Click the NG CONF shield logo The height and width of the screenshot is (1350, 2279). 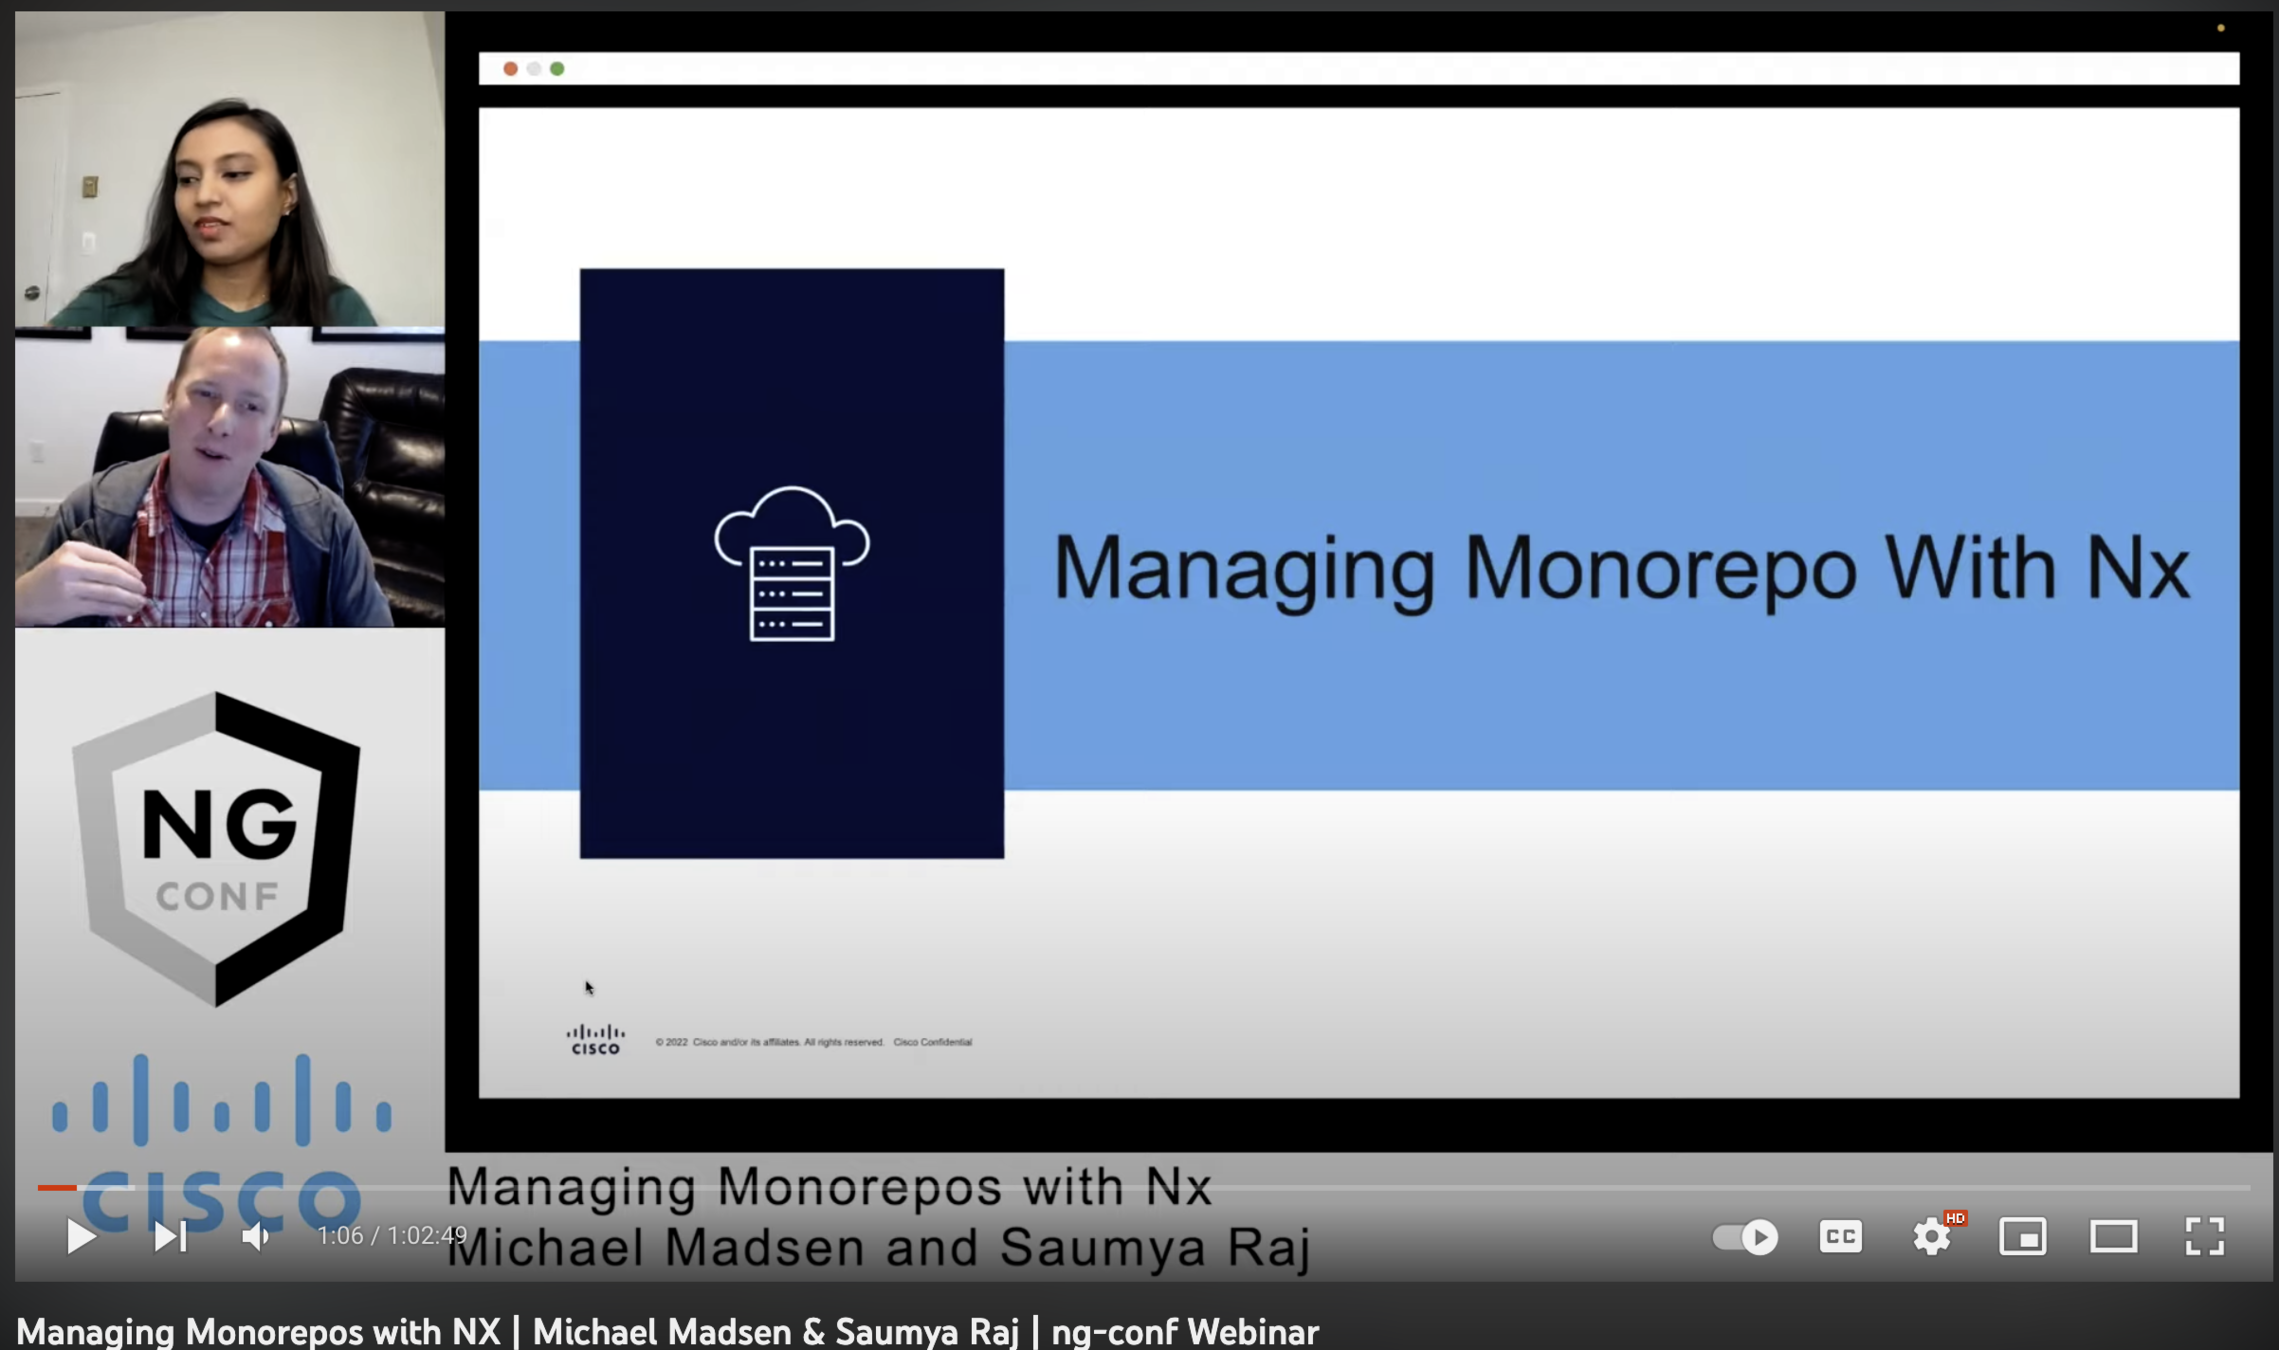tap(216, 848)
